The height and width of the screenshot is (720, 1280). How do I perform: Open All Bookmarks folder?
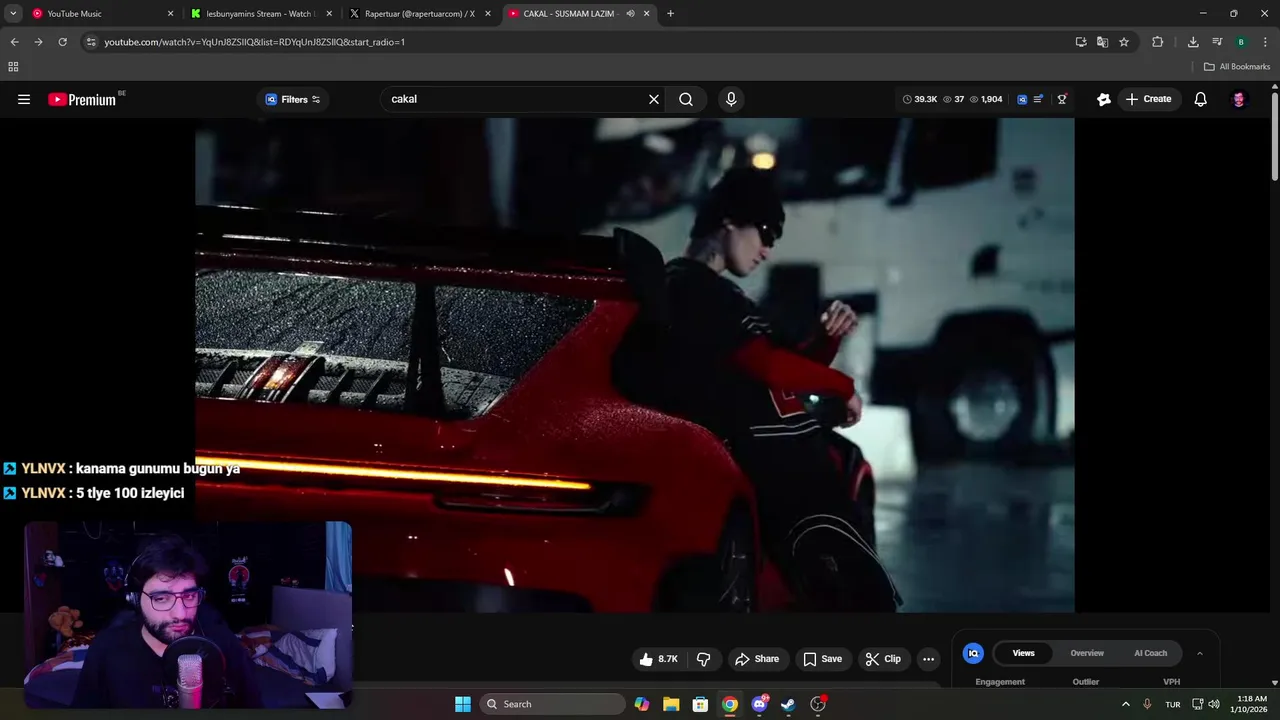coord(1237,67)
